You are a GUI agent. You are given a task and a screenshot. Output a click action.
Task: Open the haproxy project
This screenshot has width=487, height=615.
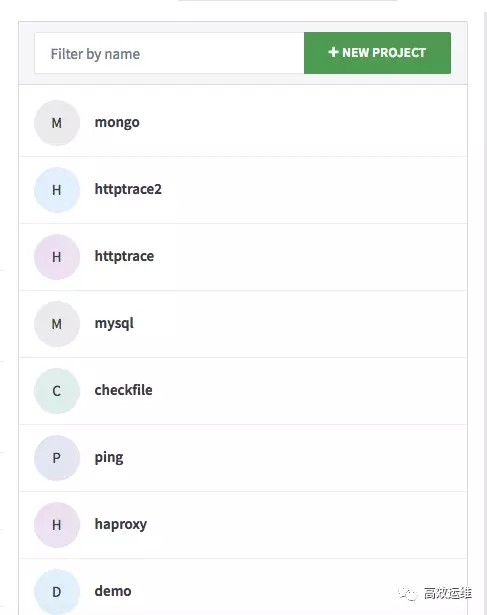121,524
